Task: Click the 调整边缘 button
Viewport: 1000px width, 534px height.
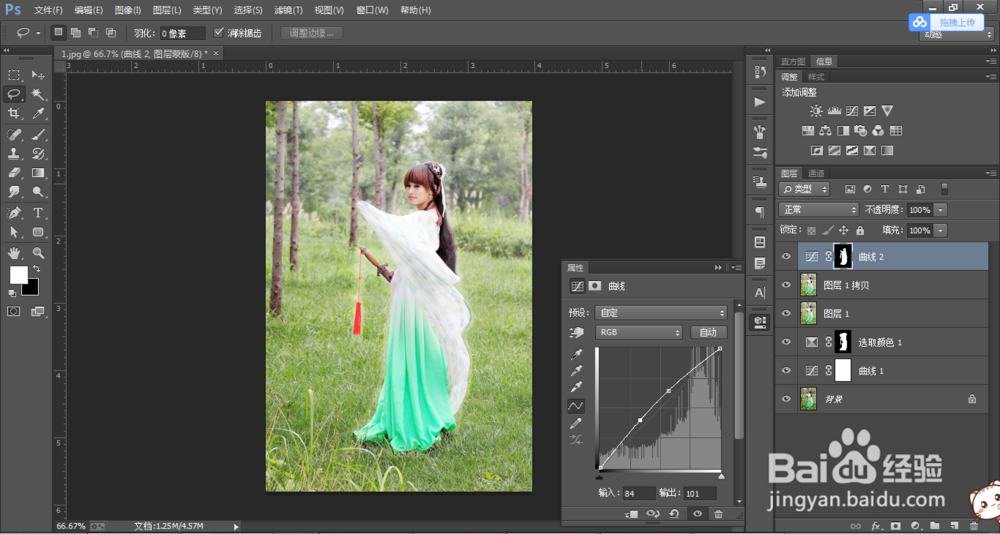Action: (312, 33)
